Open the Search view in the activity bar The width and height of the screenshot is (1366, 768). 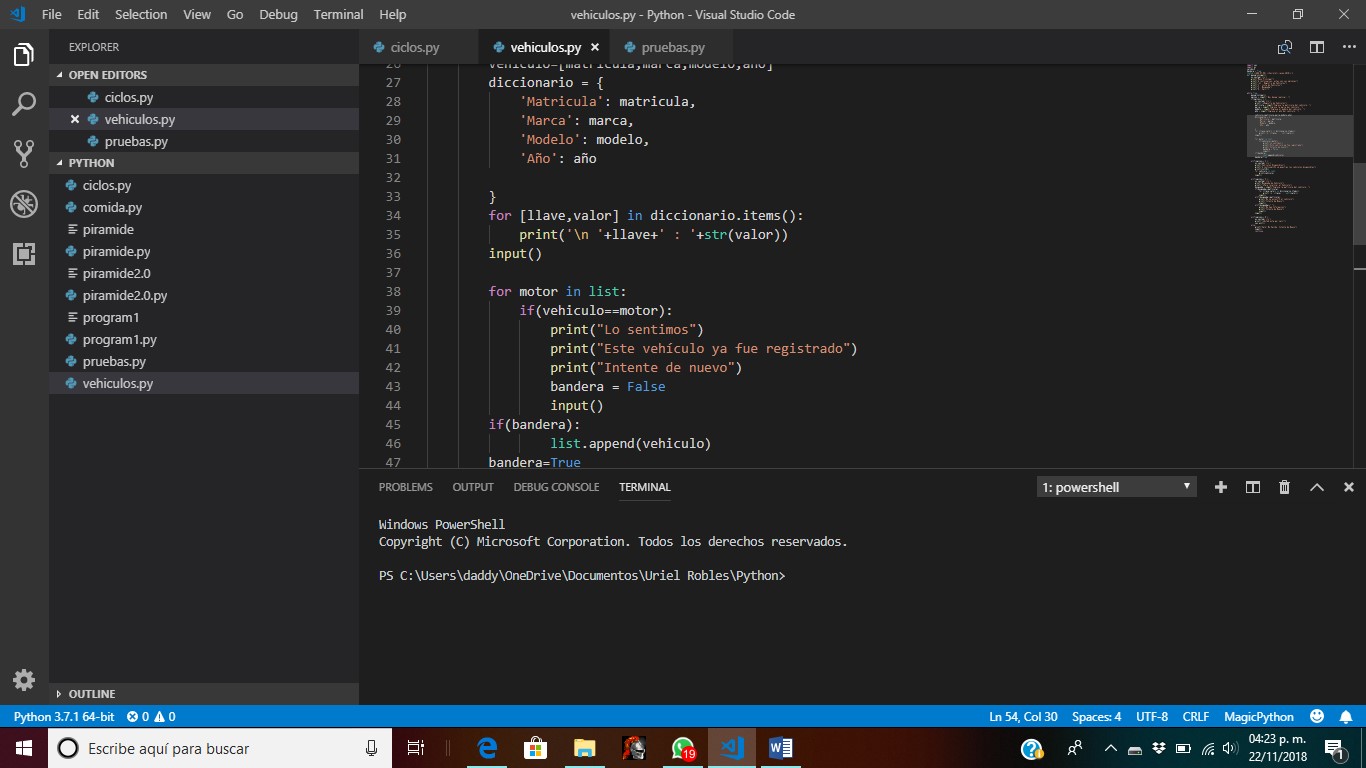tap(24, 104)
